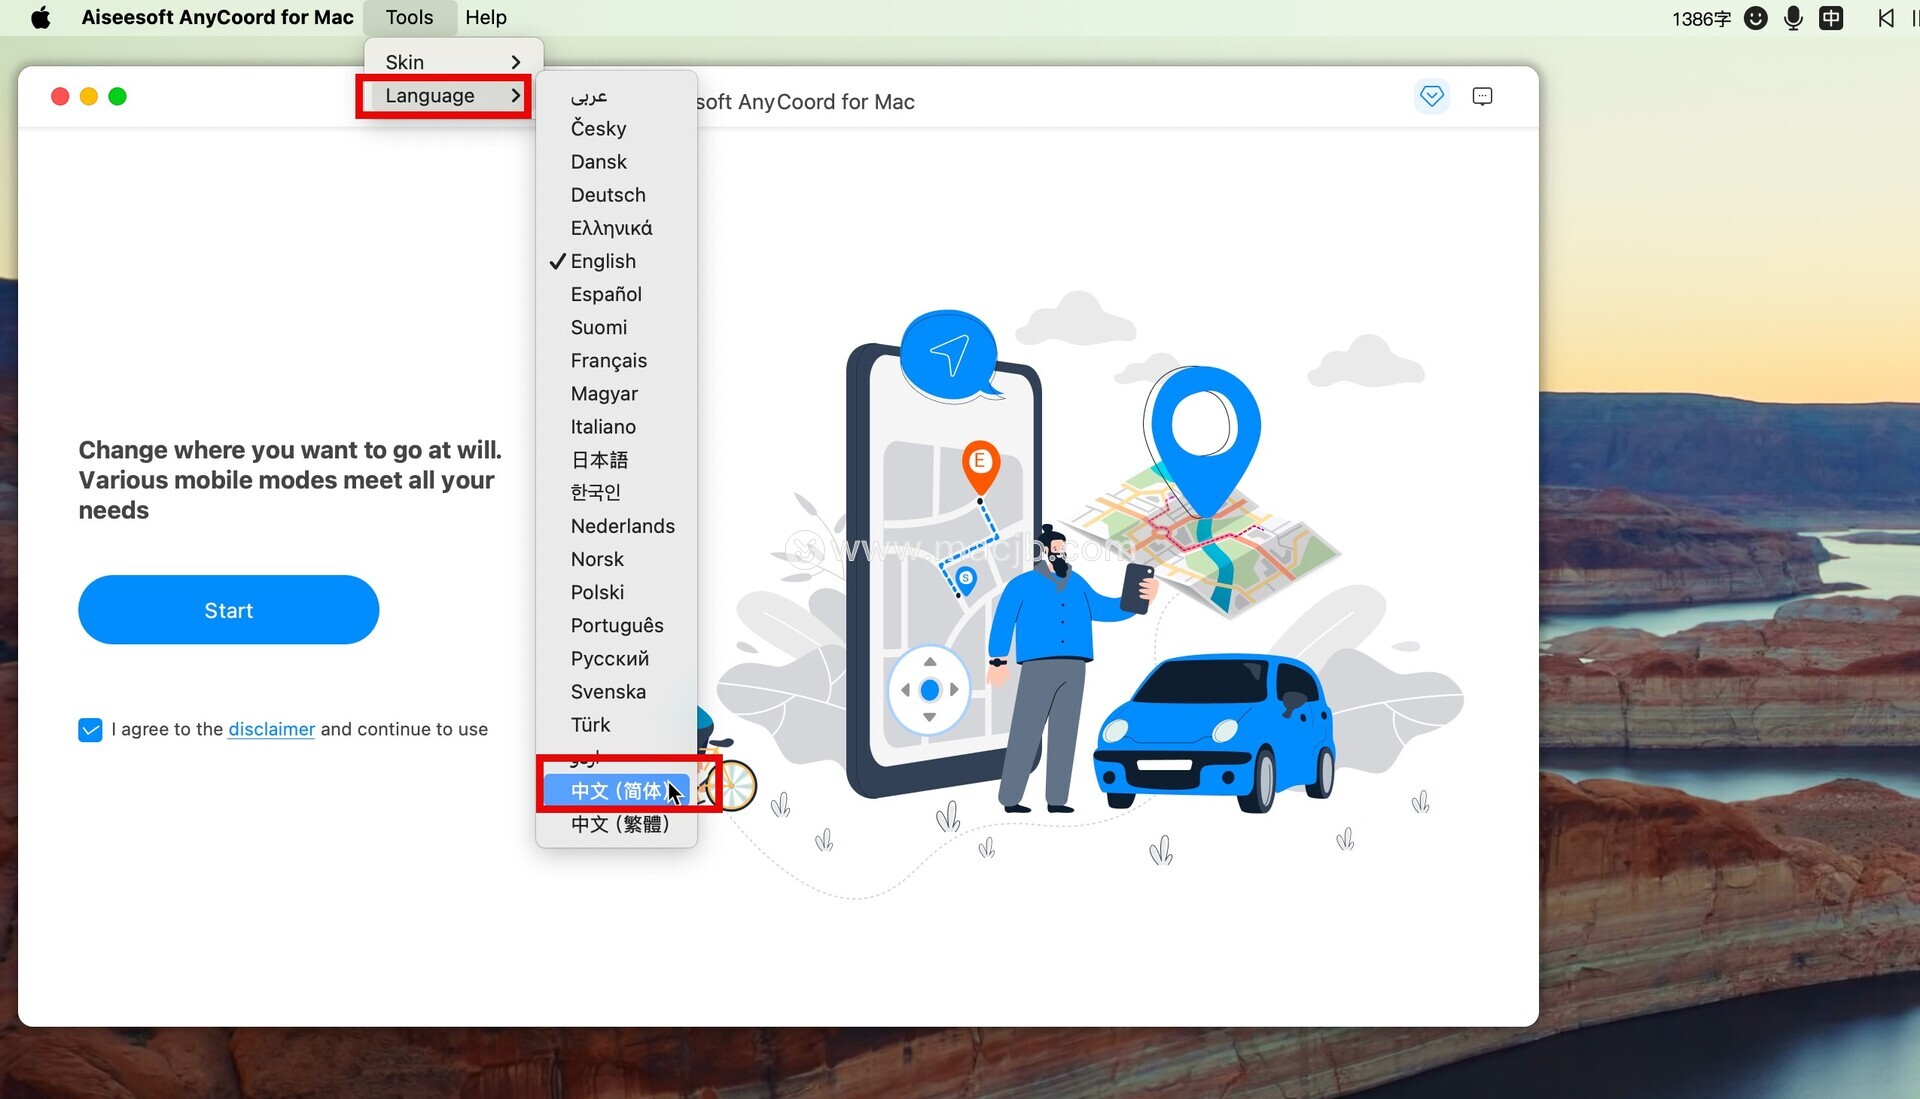This screenshot has height=1099, width=1920.
Task: Click the blue Start button
Action: coord(228,609)
